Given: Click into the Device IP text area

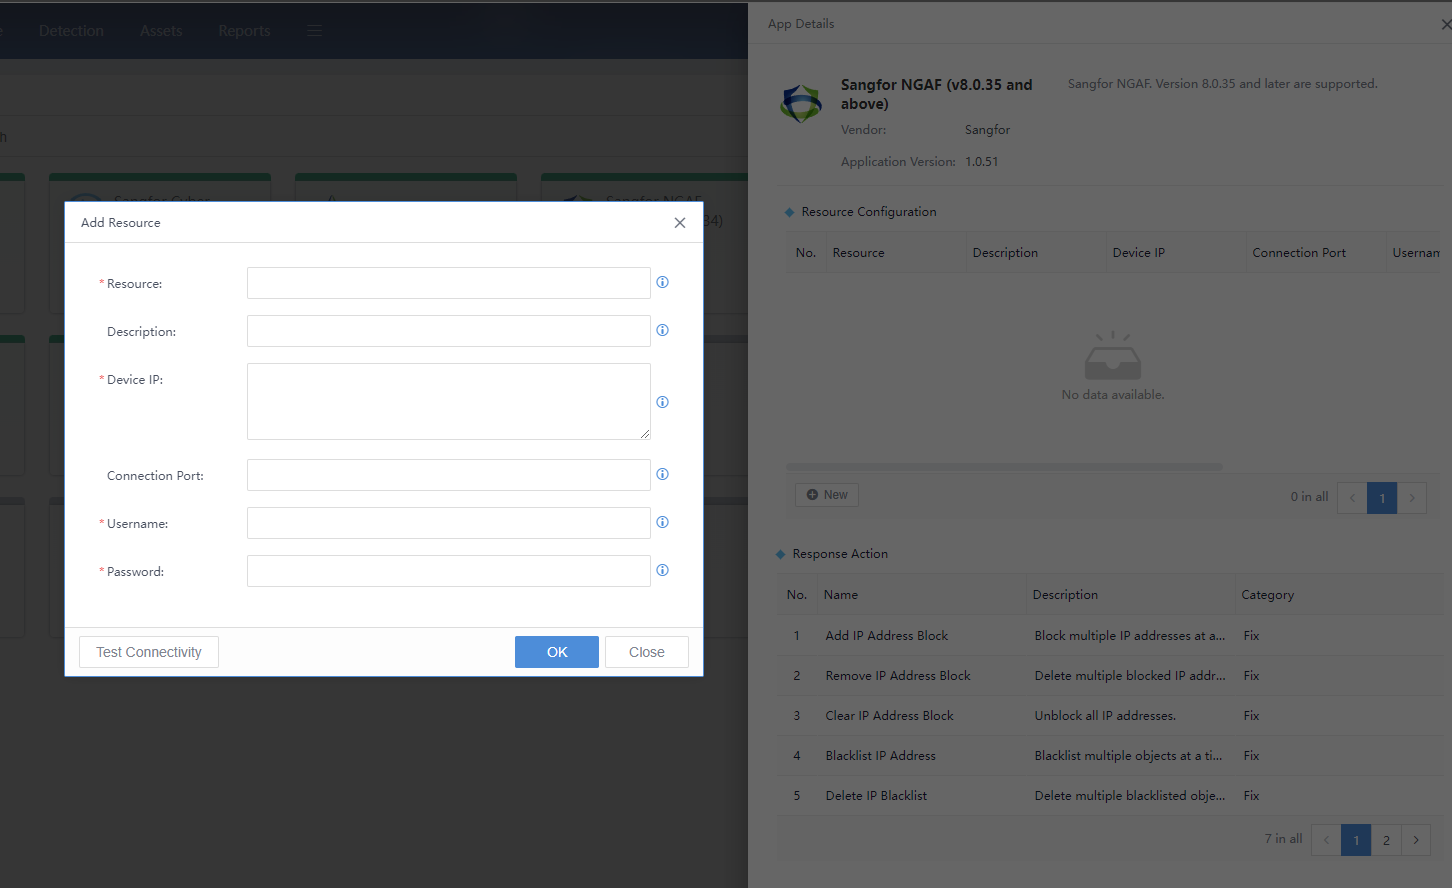Looking at the screenshot, I should (x=448, y=401).
